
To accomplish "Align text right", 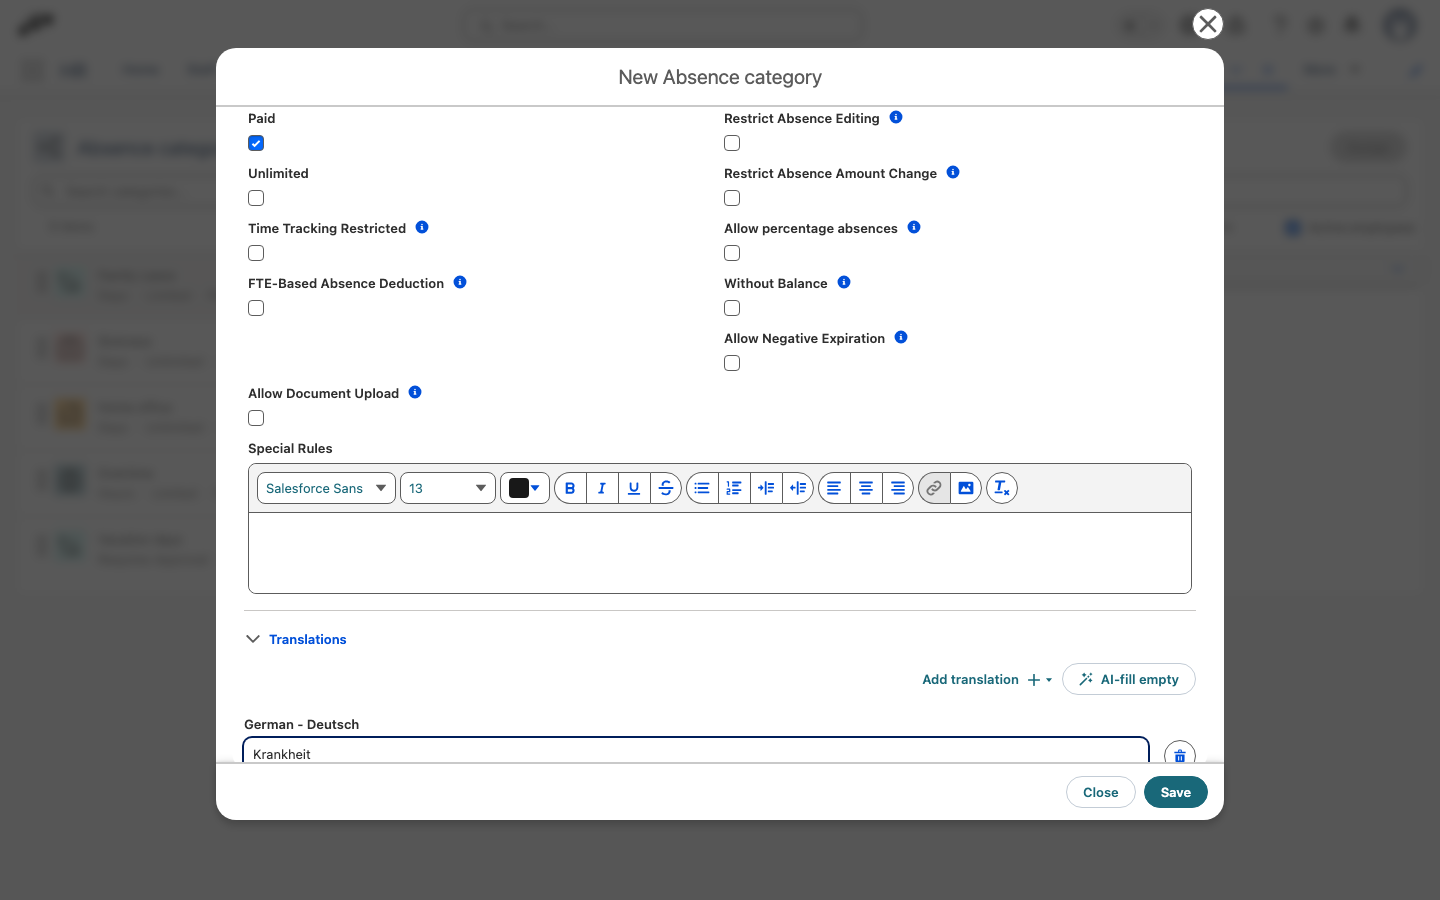I will 898,488.
